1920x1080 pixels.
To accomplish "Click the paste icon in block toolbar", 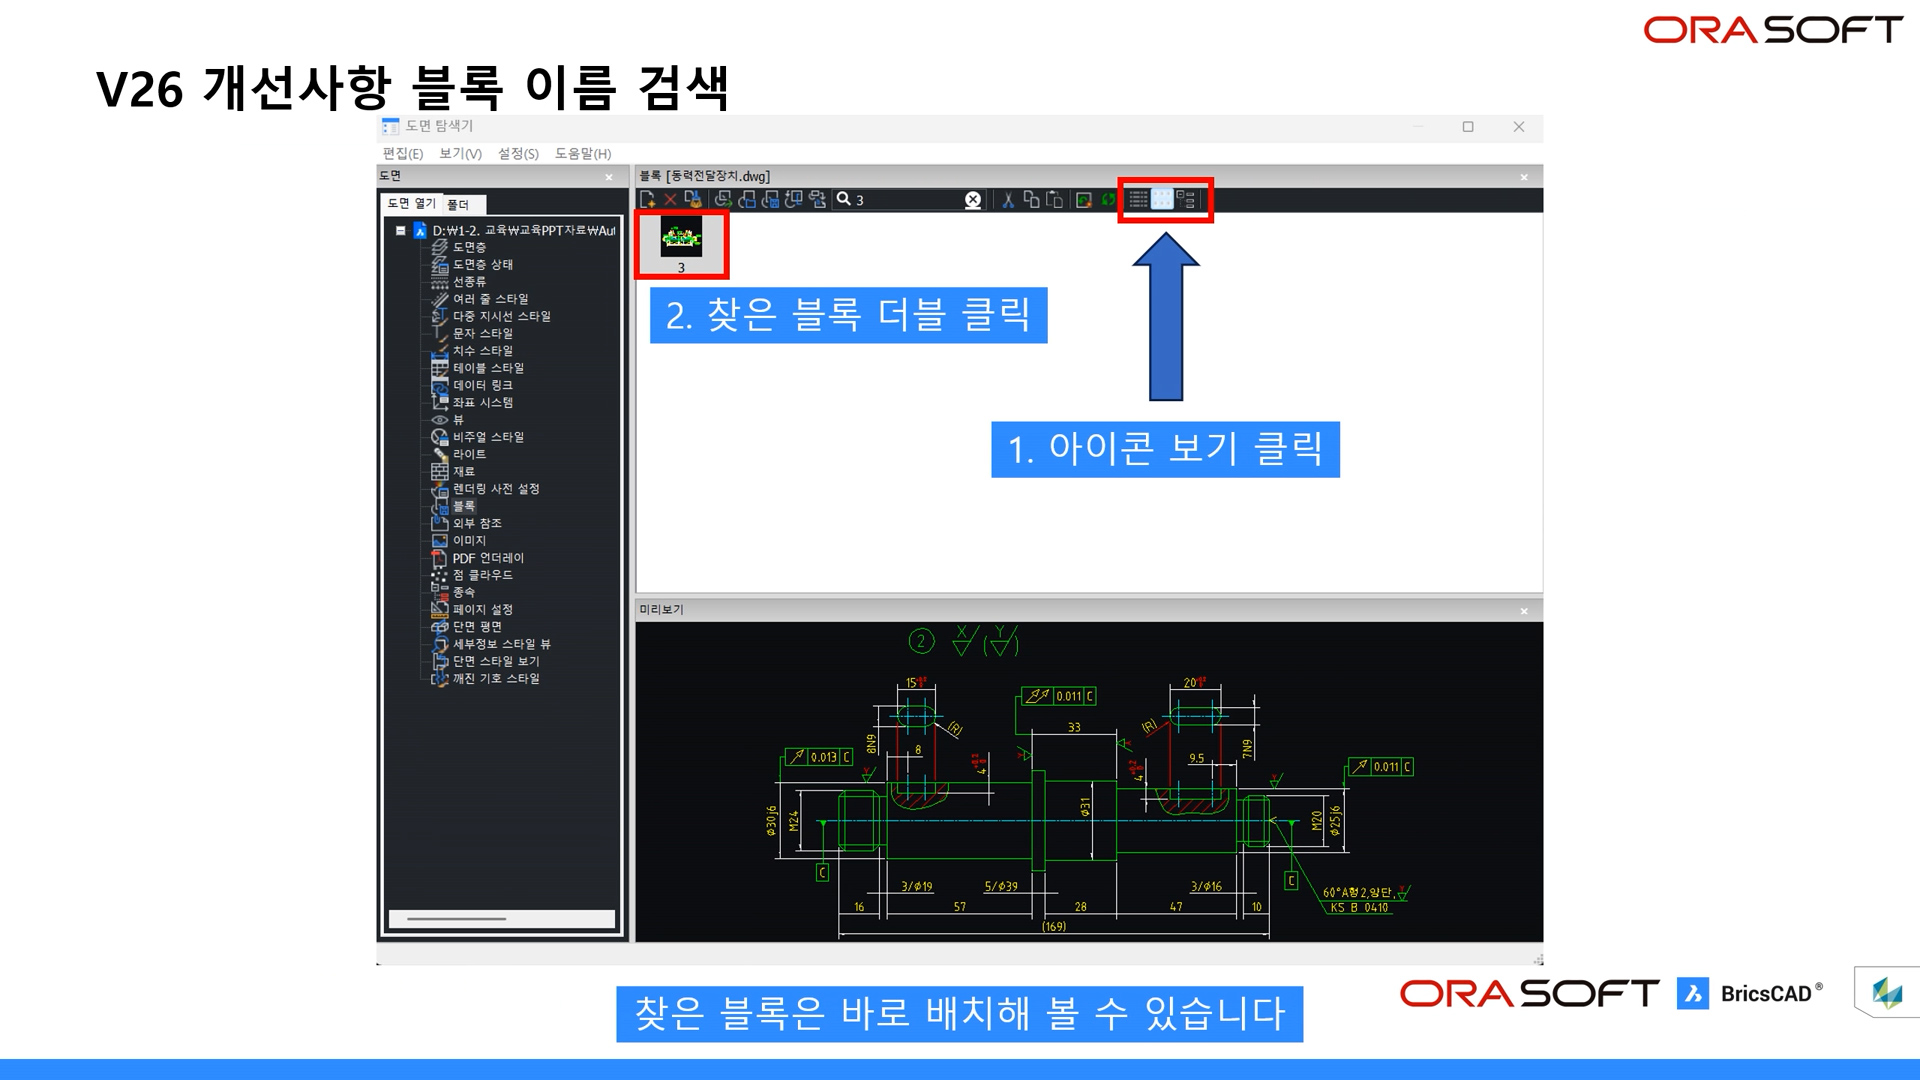I will (x=1055, y=199).
